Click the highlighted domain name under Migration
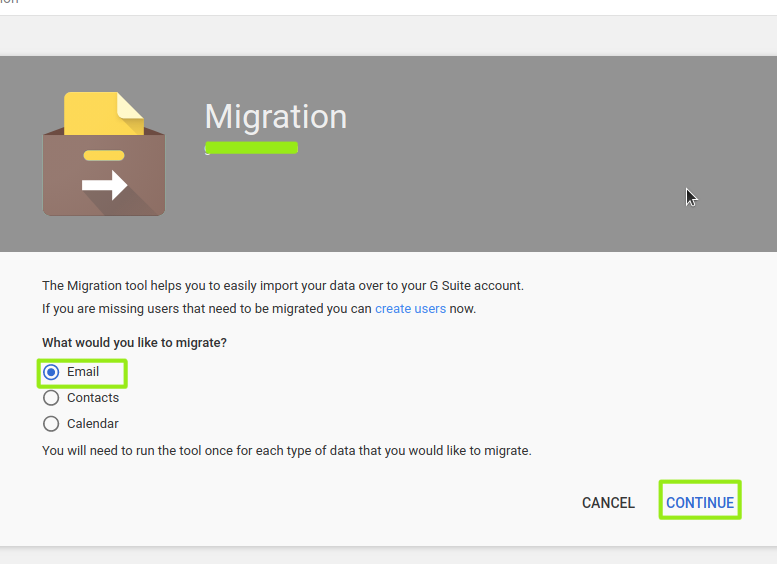This screenshot has width=777, height=564. coord(251,148)
